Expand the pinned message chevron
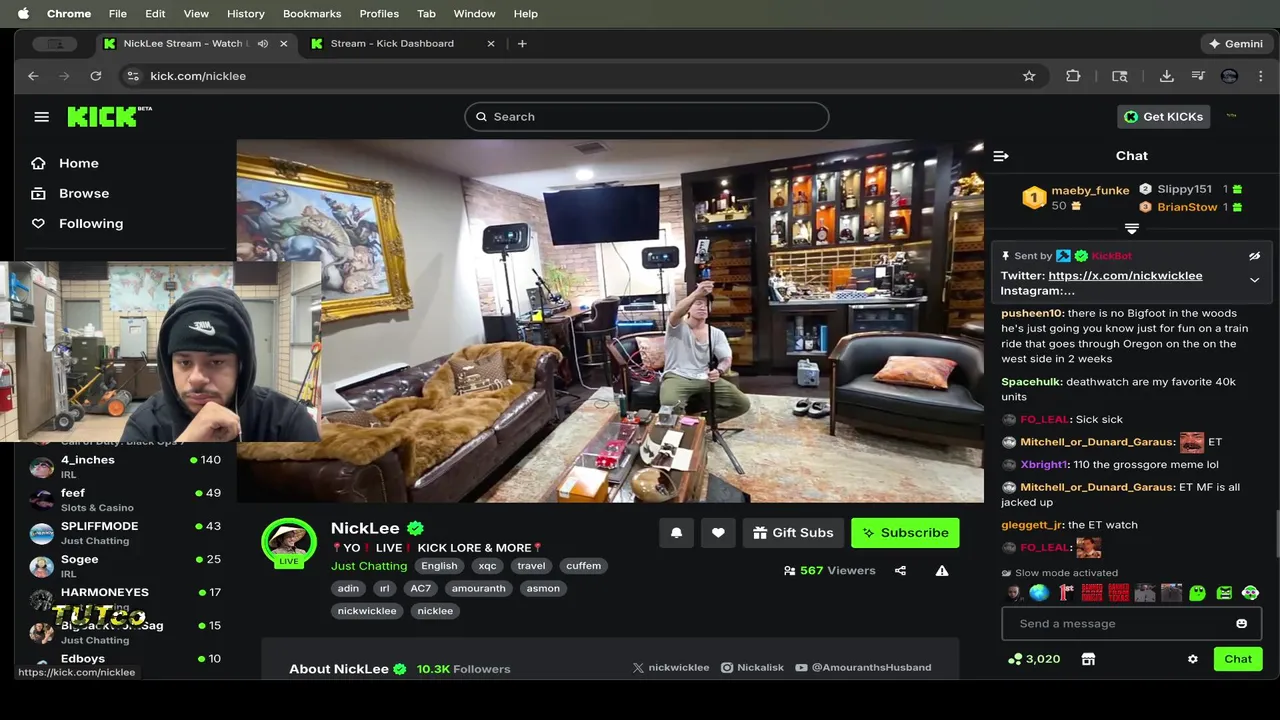Screen dimensions: 1280x720 (1254, 280)
